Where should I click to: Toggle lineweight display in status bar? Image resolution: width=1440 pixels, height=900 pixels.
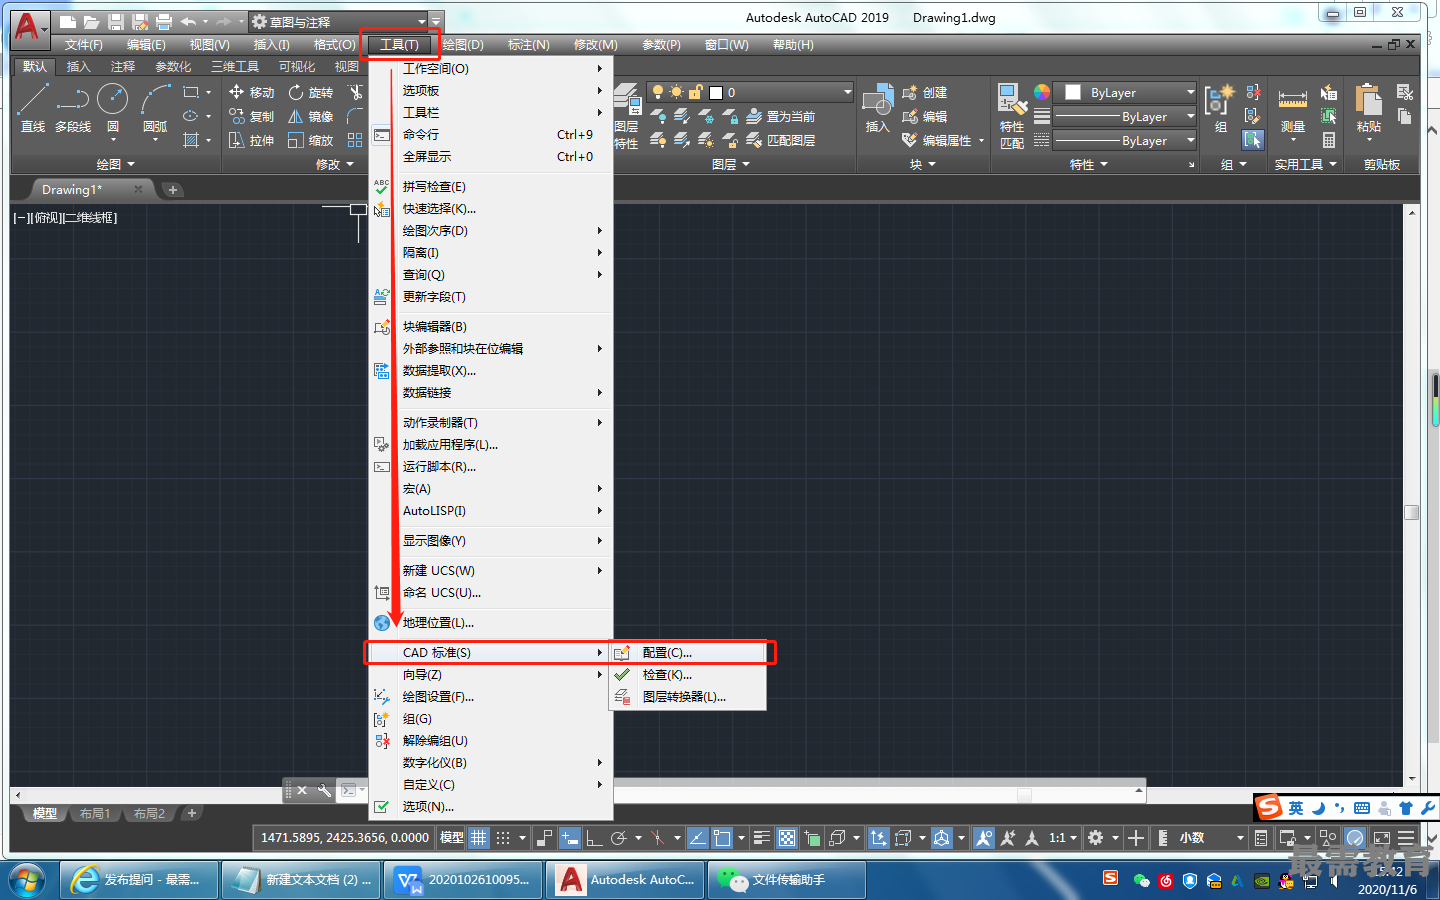762,838
